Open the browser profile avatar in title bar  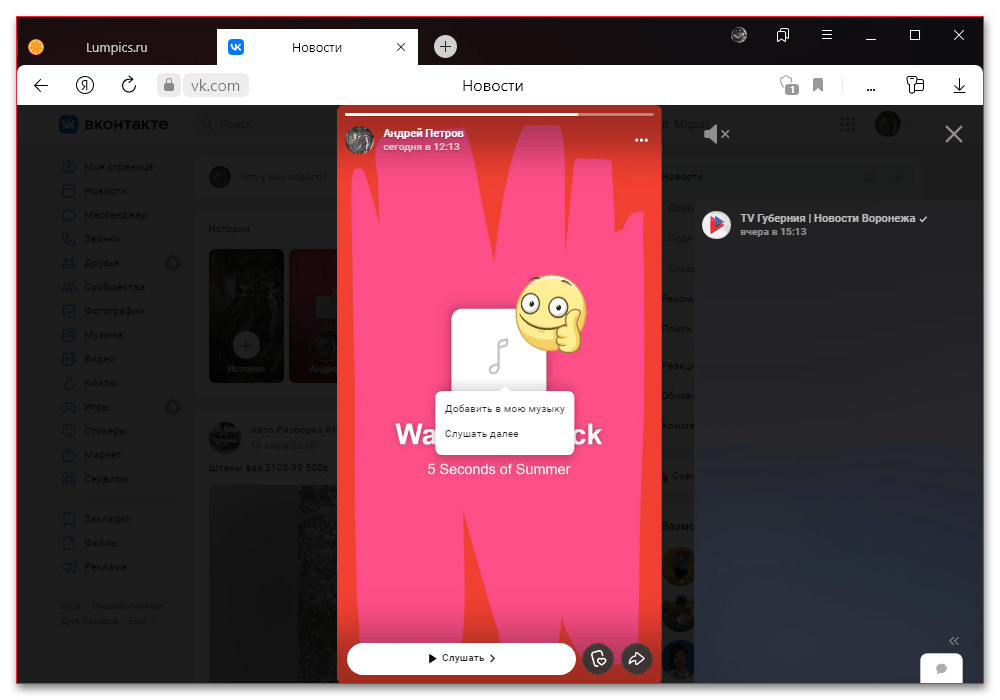point(739,35)
